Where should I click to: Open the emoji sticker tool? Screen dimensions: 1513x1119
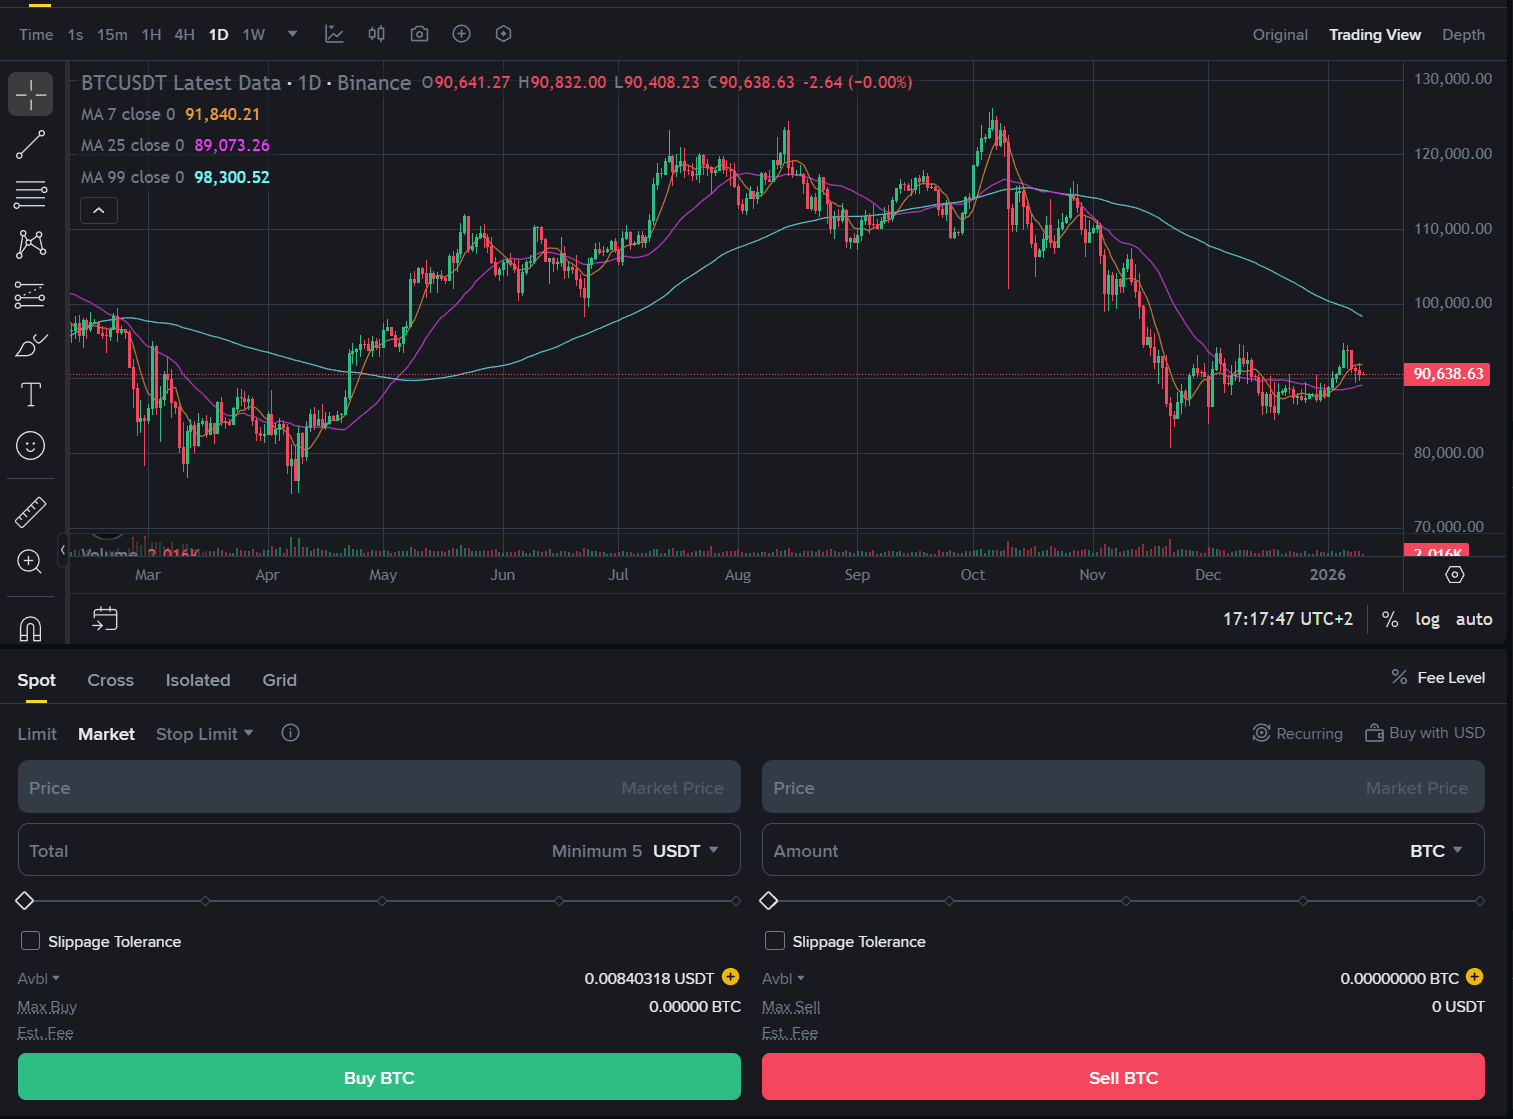click(x=30, y=445)
